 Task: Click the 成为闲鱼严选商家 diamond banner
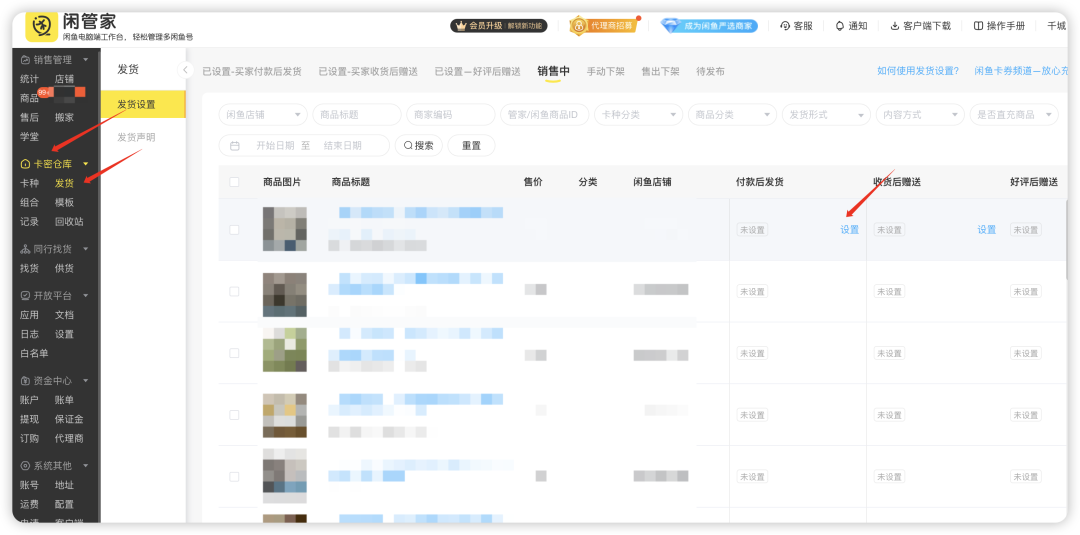[709, 25]
